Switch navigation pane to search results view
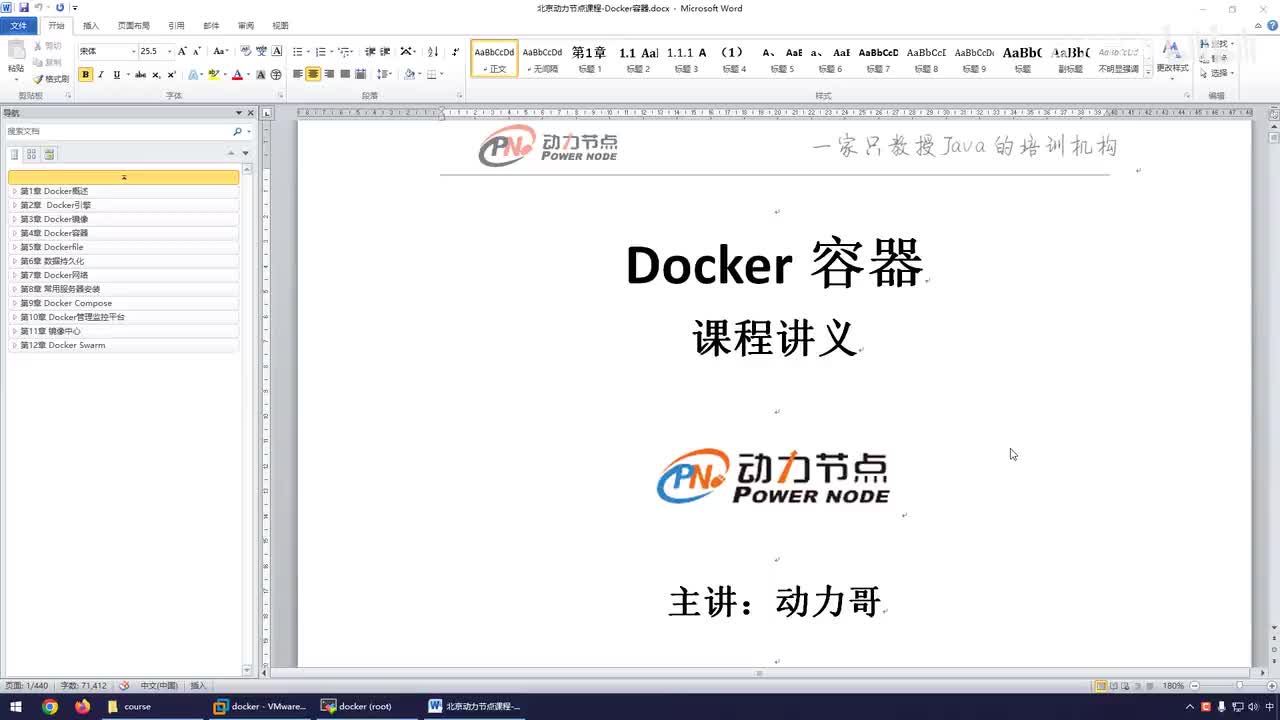The image size is (1280, 720). click(49, 154)
